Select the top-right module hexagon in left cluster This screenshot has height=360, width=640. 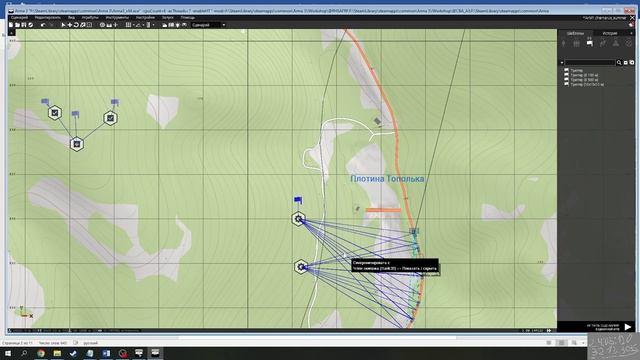point(111,118)
